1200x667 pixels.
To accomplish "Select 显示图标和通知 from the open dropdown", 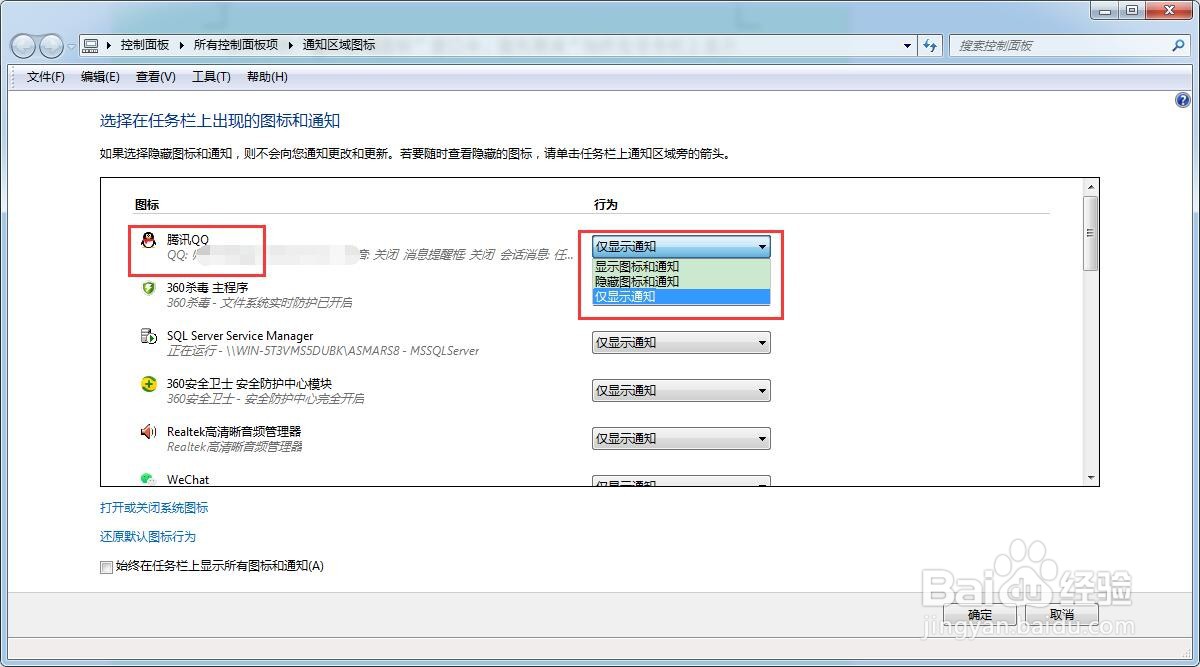I will (x=681, y=267).
